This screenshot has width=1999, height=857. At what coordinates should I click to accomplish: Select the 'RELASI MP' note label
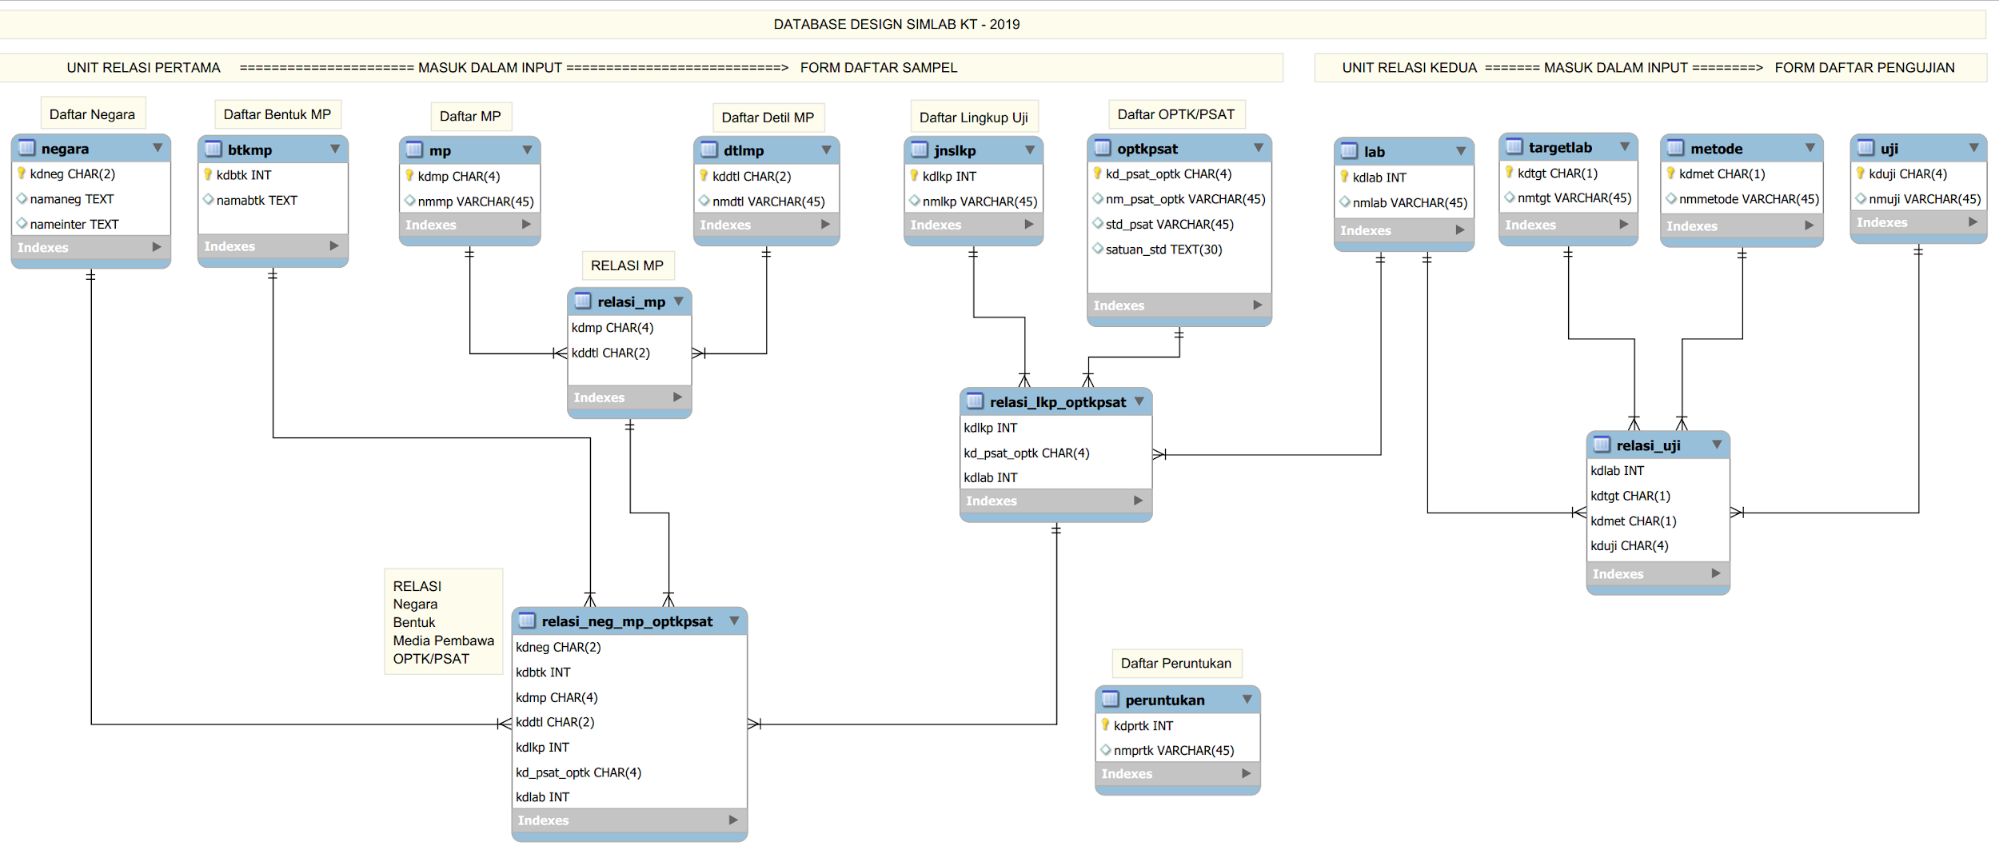point(627,265)
